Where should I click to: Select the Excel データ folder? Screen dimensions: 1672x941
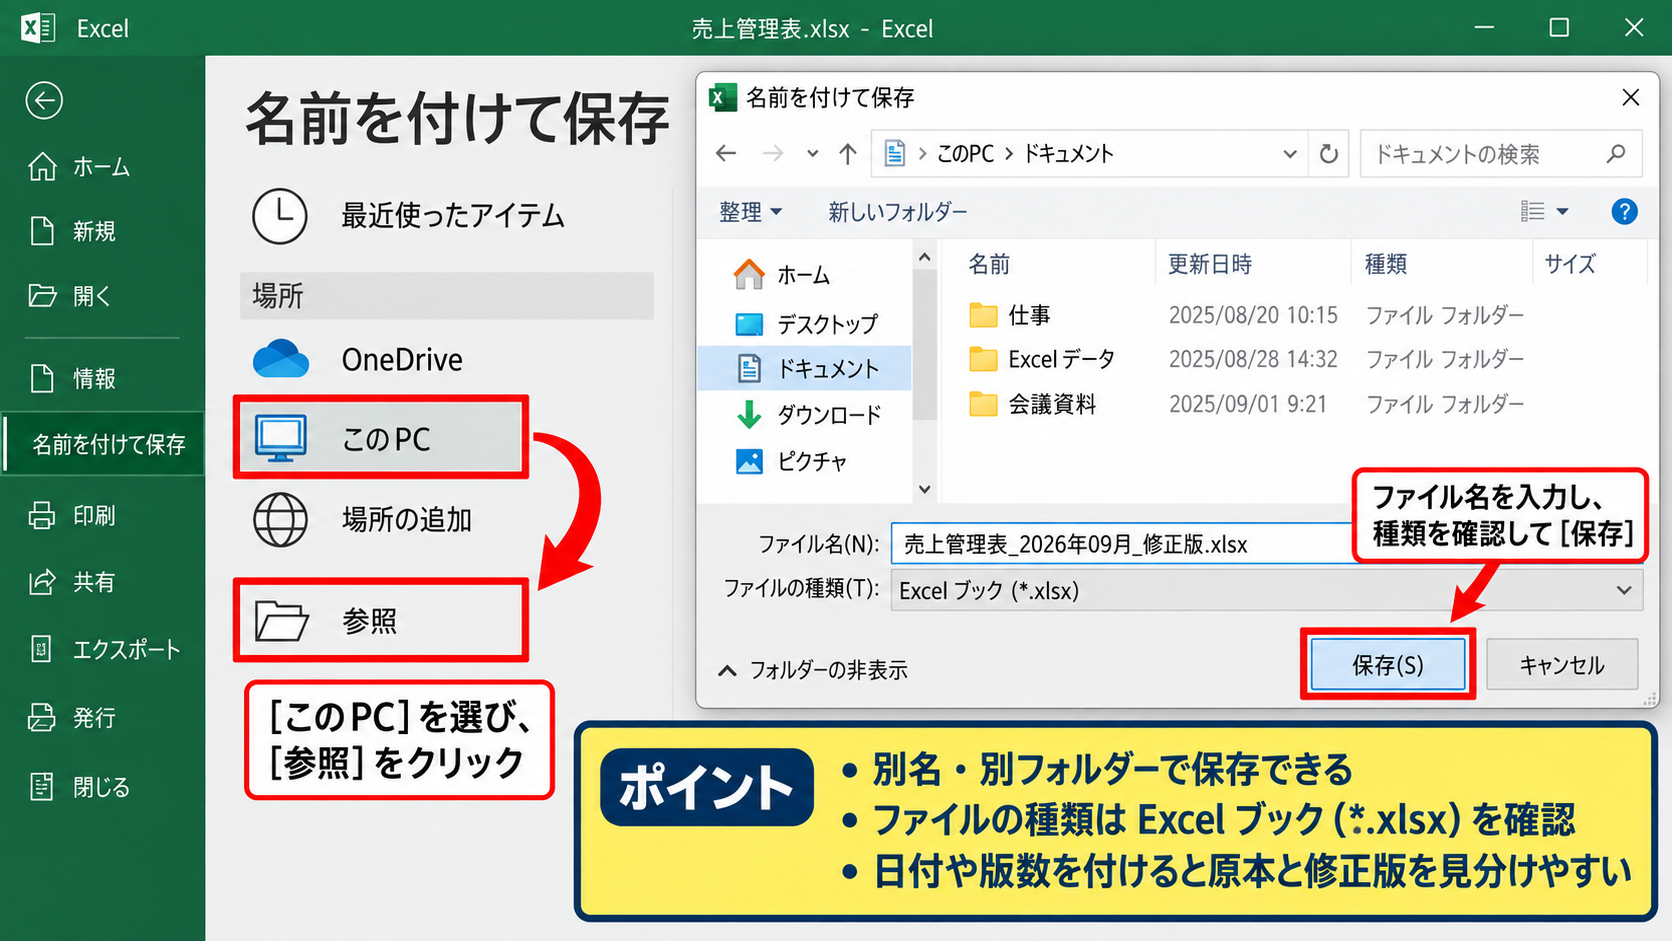[1041, 359]
